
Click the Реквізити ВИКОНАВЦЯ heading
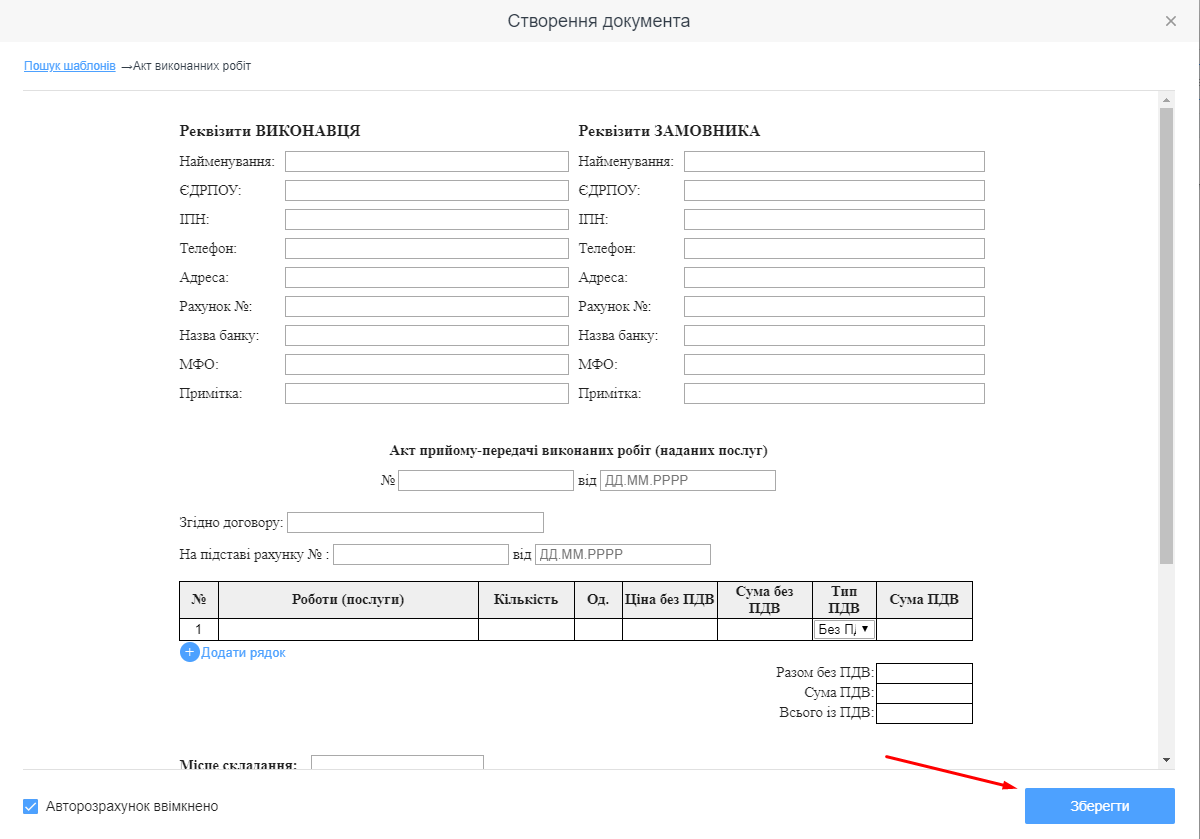[x=270, y=131]
